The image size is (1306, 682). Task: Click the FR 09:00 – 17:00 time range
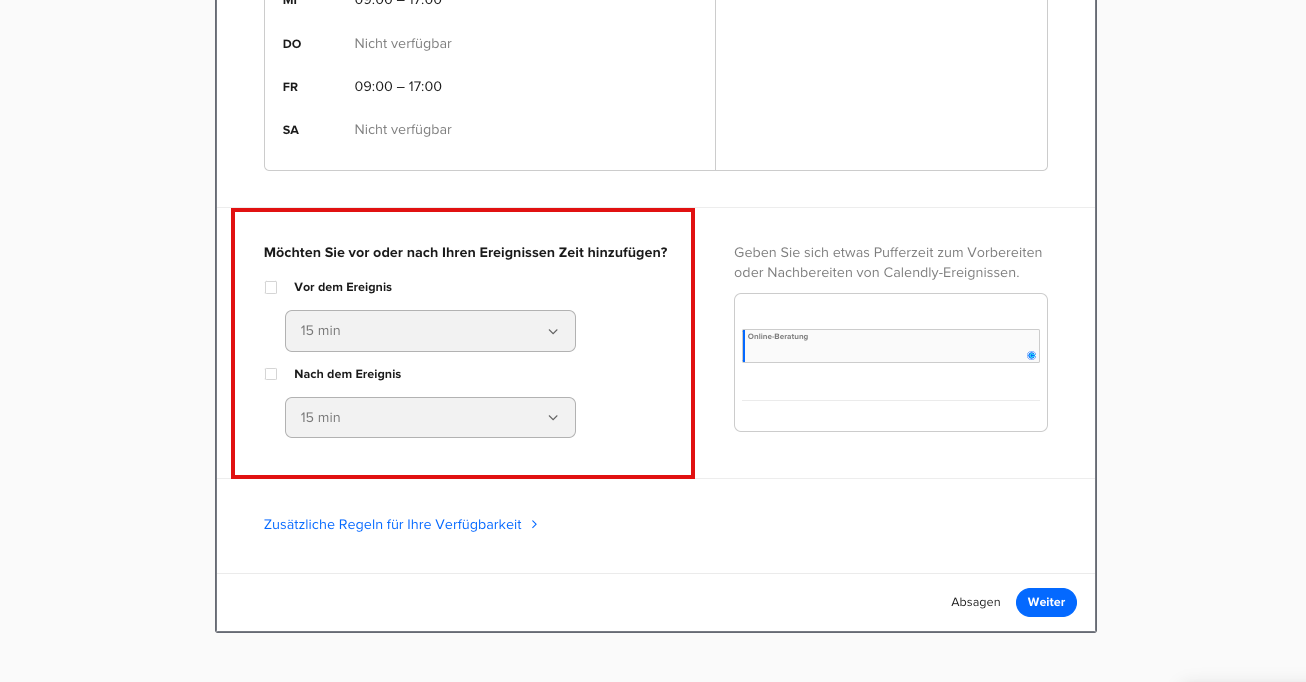pyautogui.click(x=398, y=87)
